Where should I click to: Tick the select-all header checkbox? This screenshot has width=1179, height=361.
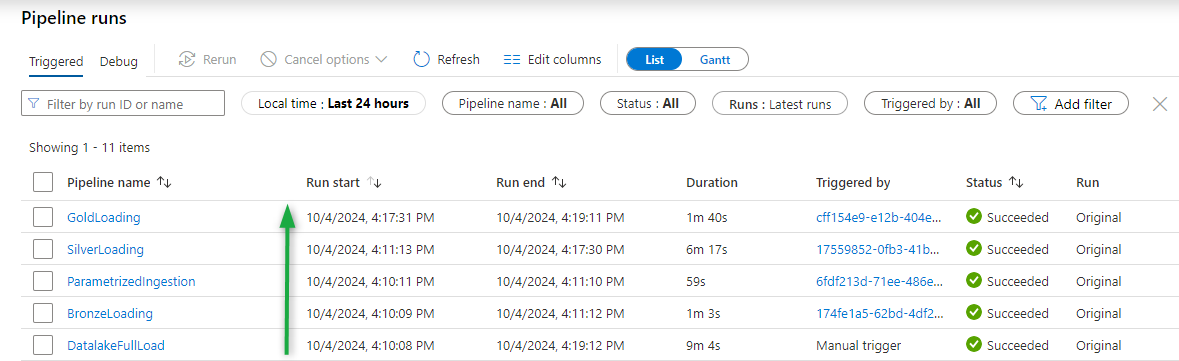click(x=43, y=182)
